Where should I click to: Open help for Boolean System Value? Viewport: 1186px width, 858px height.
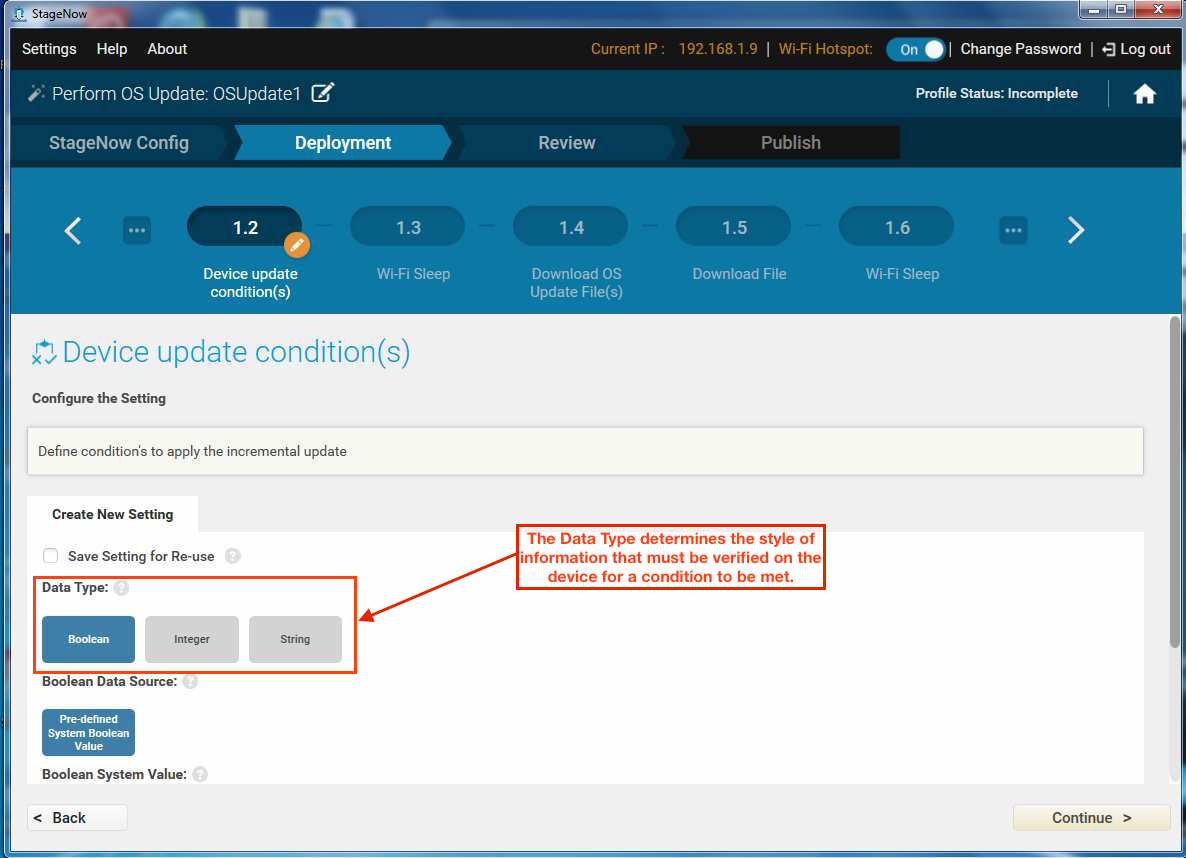tap(200, 775)
